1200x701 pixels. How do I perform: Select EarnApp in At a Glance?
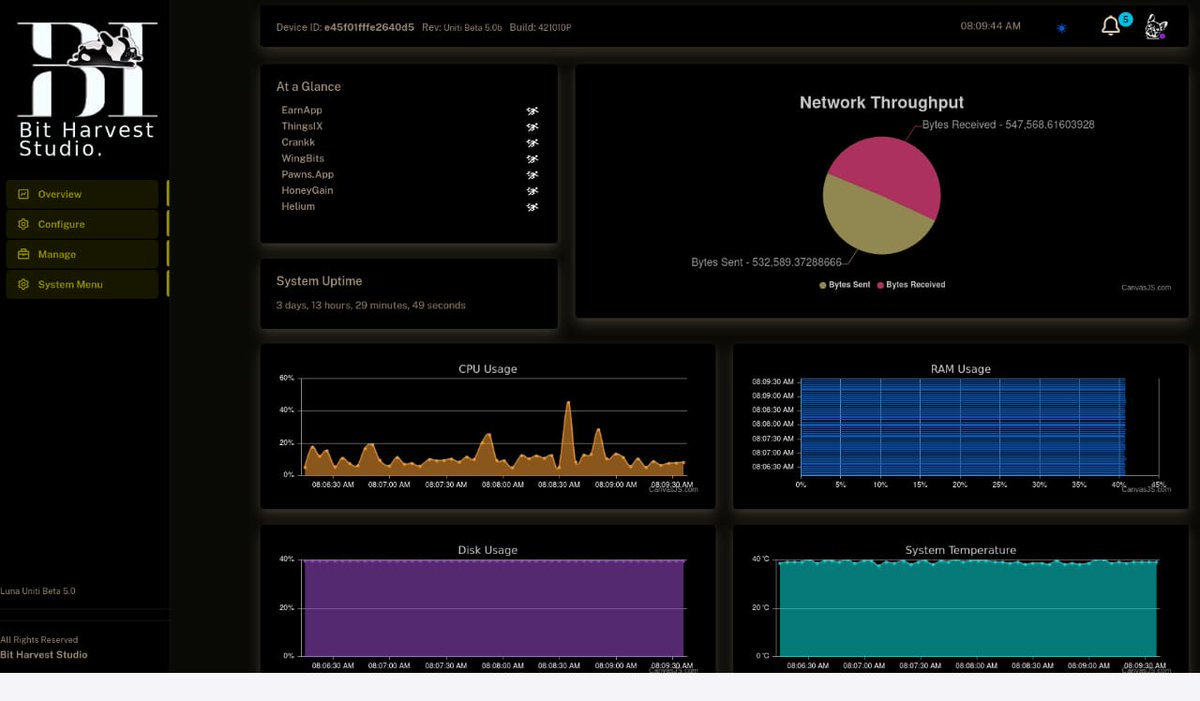coord(301,110)
